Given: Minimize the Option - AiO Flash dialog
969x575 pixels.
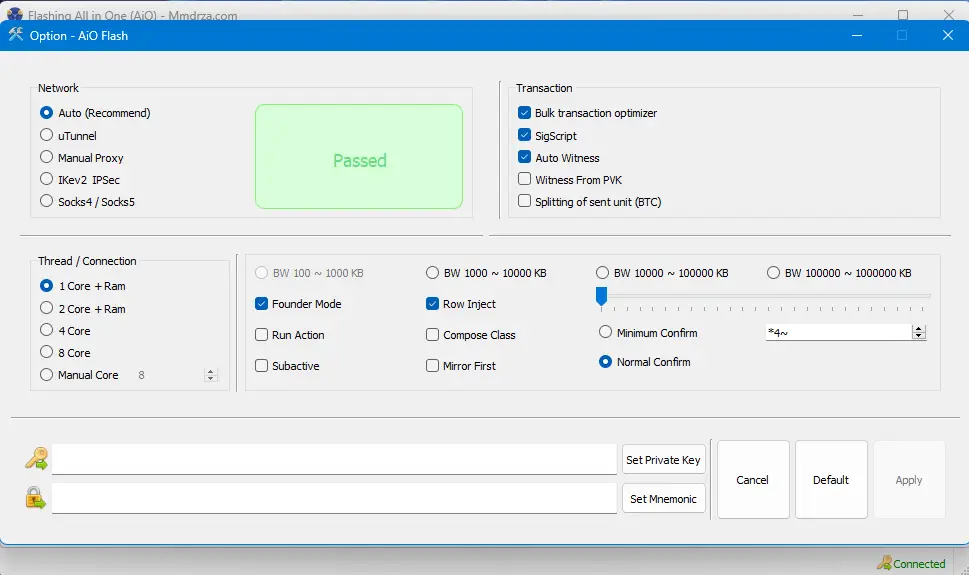Looking at the screenshot, I should [x=857, y=35].
